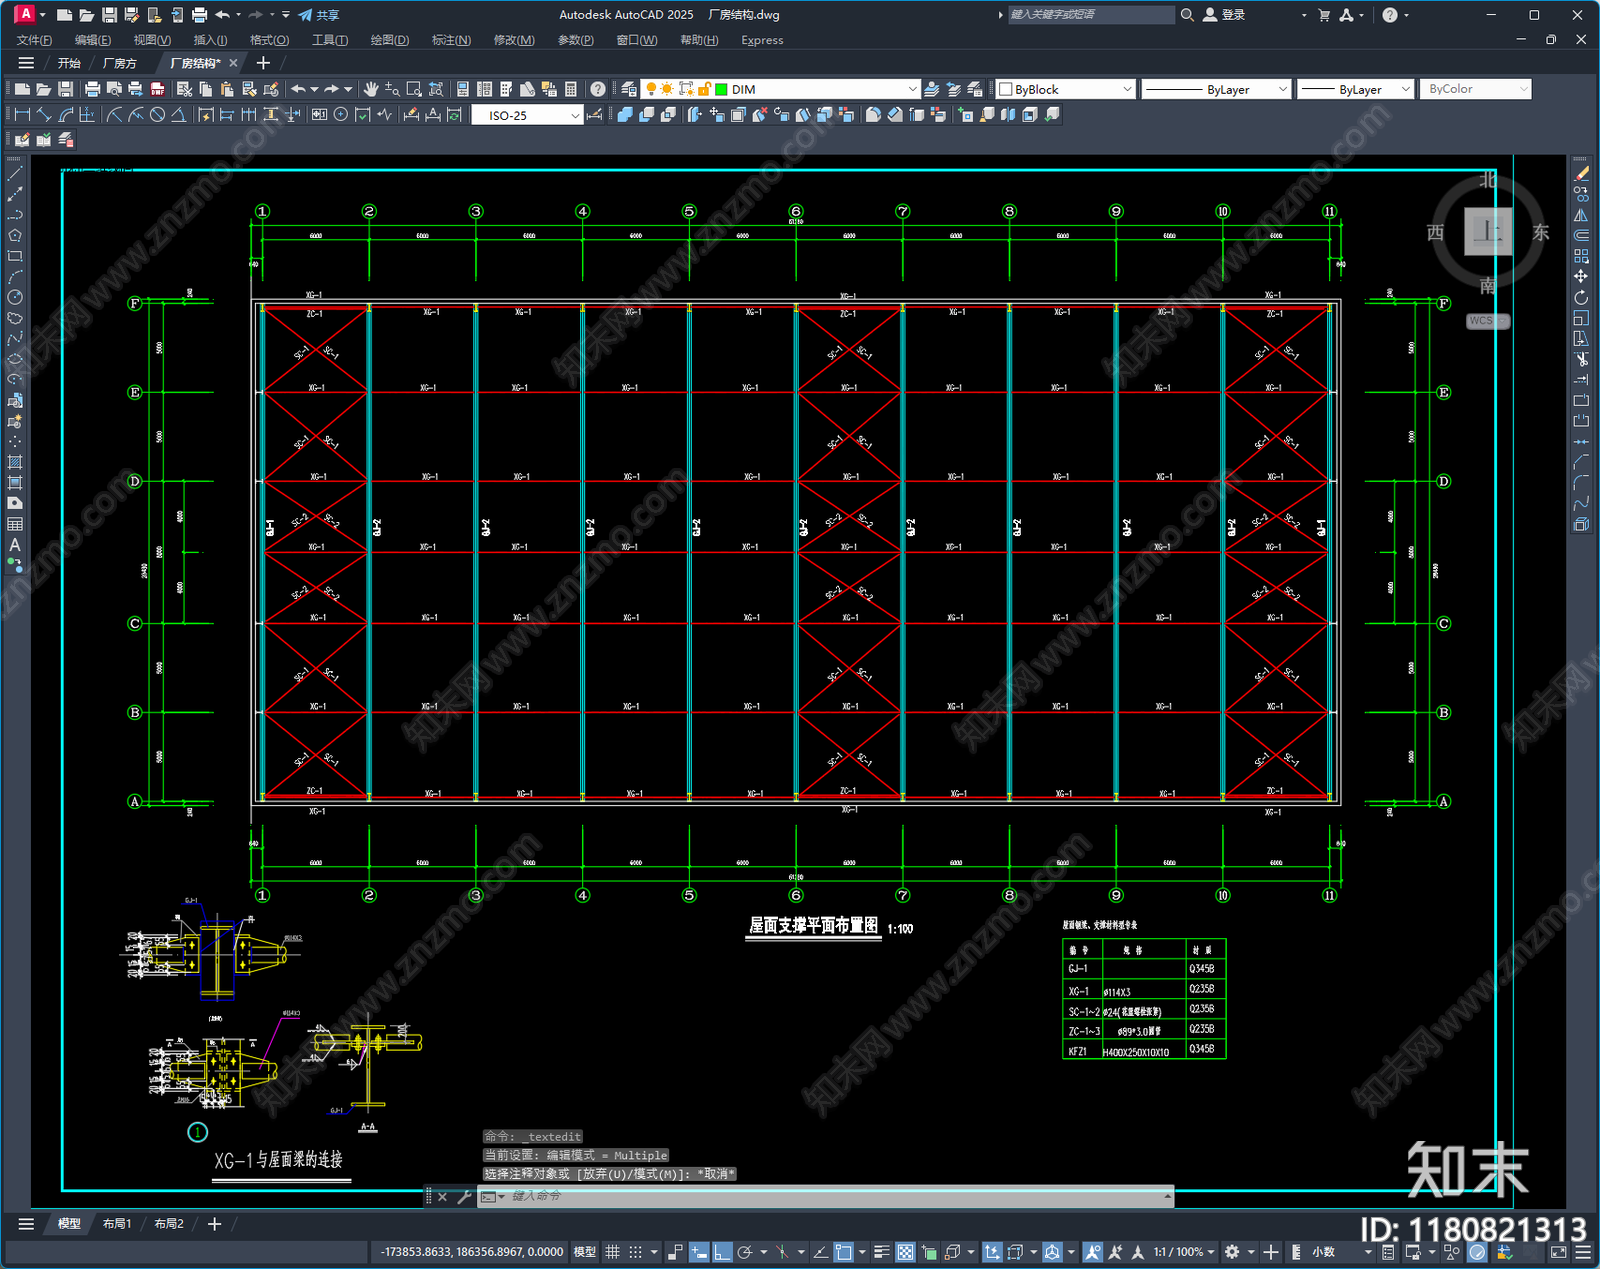Viewport: 1600px width, 1269px height.
Task: Toggle Ortho mode in status bar
Action: pyautogui.click(x=722, y=1252)
